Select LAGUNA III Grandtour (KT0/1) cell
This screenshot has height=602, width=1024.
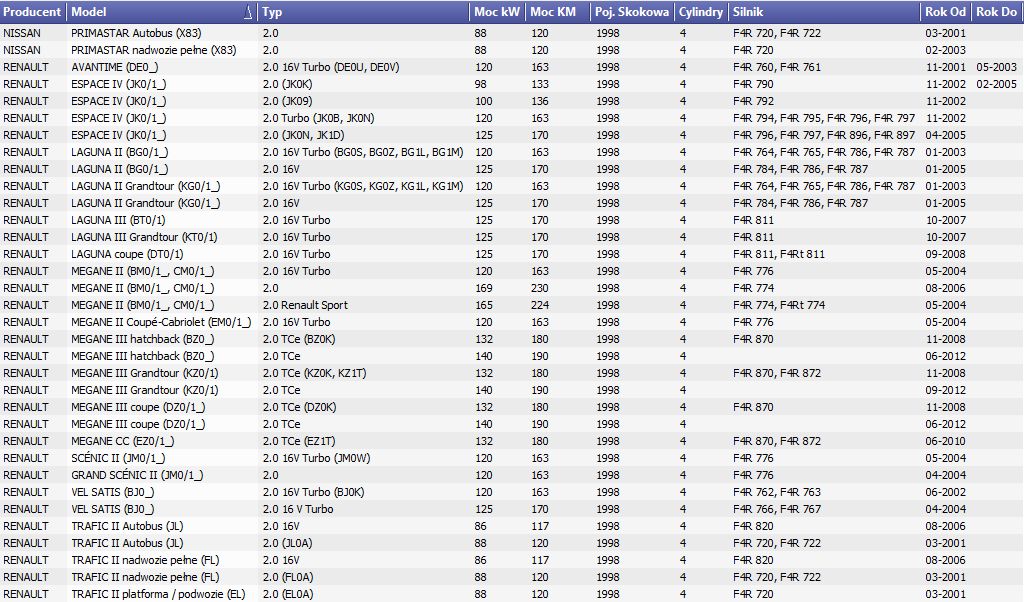(x=144, y=236)
